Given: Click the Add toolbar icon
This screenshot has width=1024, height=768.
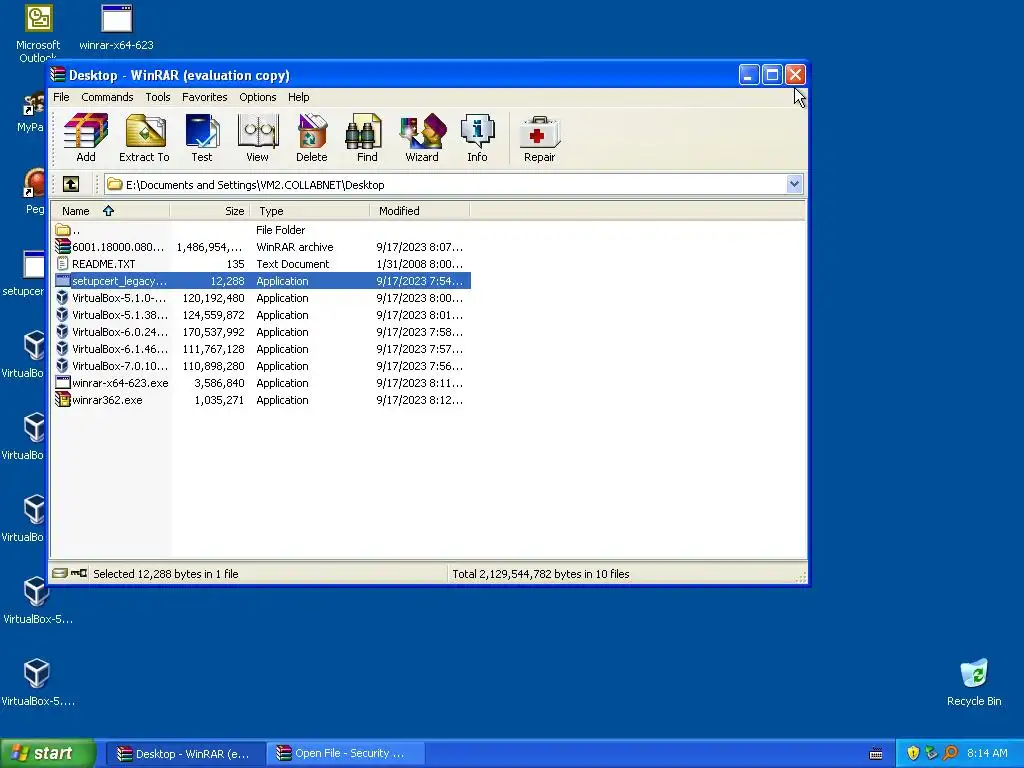Looking at the screenshot, I should click(x=86, y=137).
